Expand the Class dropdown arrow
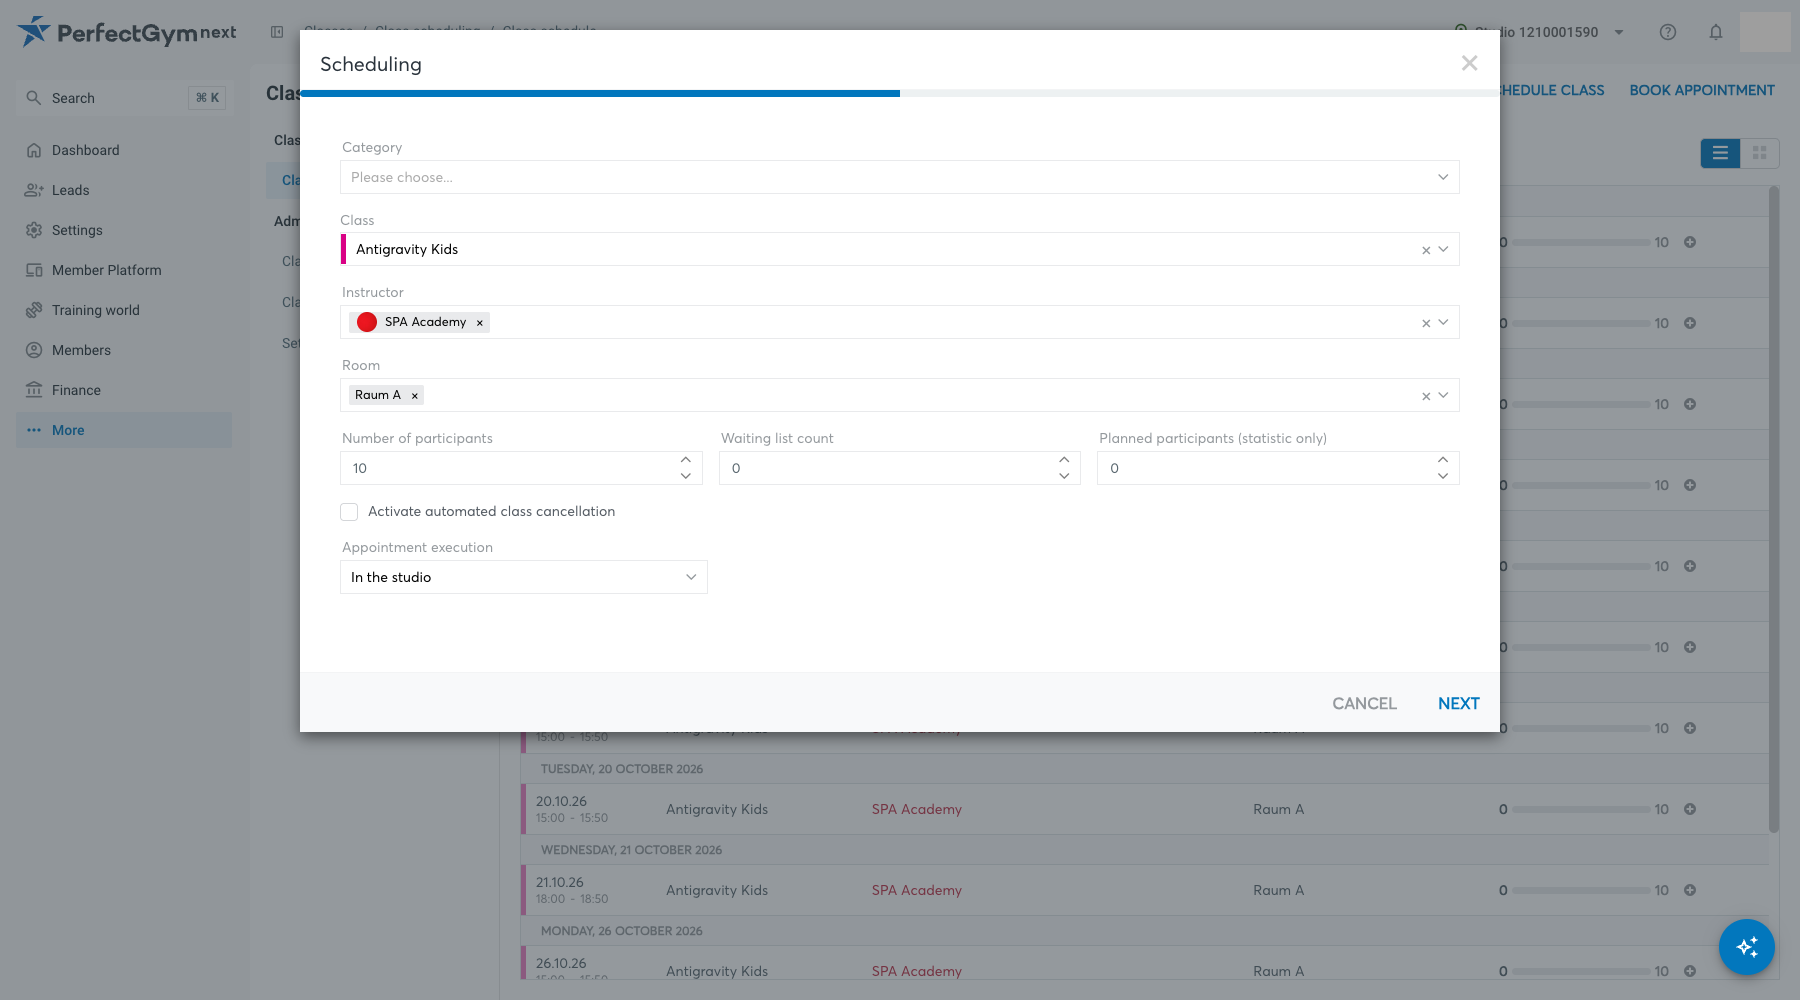Screen dimensions: 1800x1000 1443,249
